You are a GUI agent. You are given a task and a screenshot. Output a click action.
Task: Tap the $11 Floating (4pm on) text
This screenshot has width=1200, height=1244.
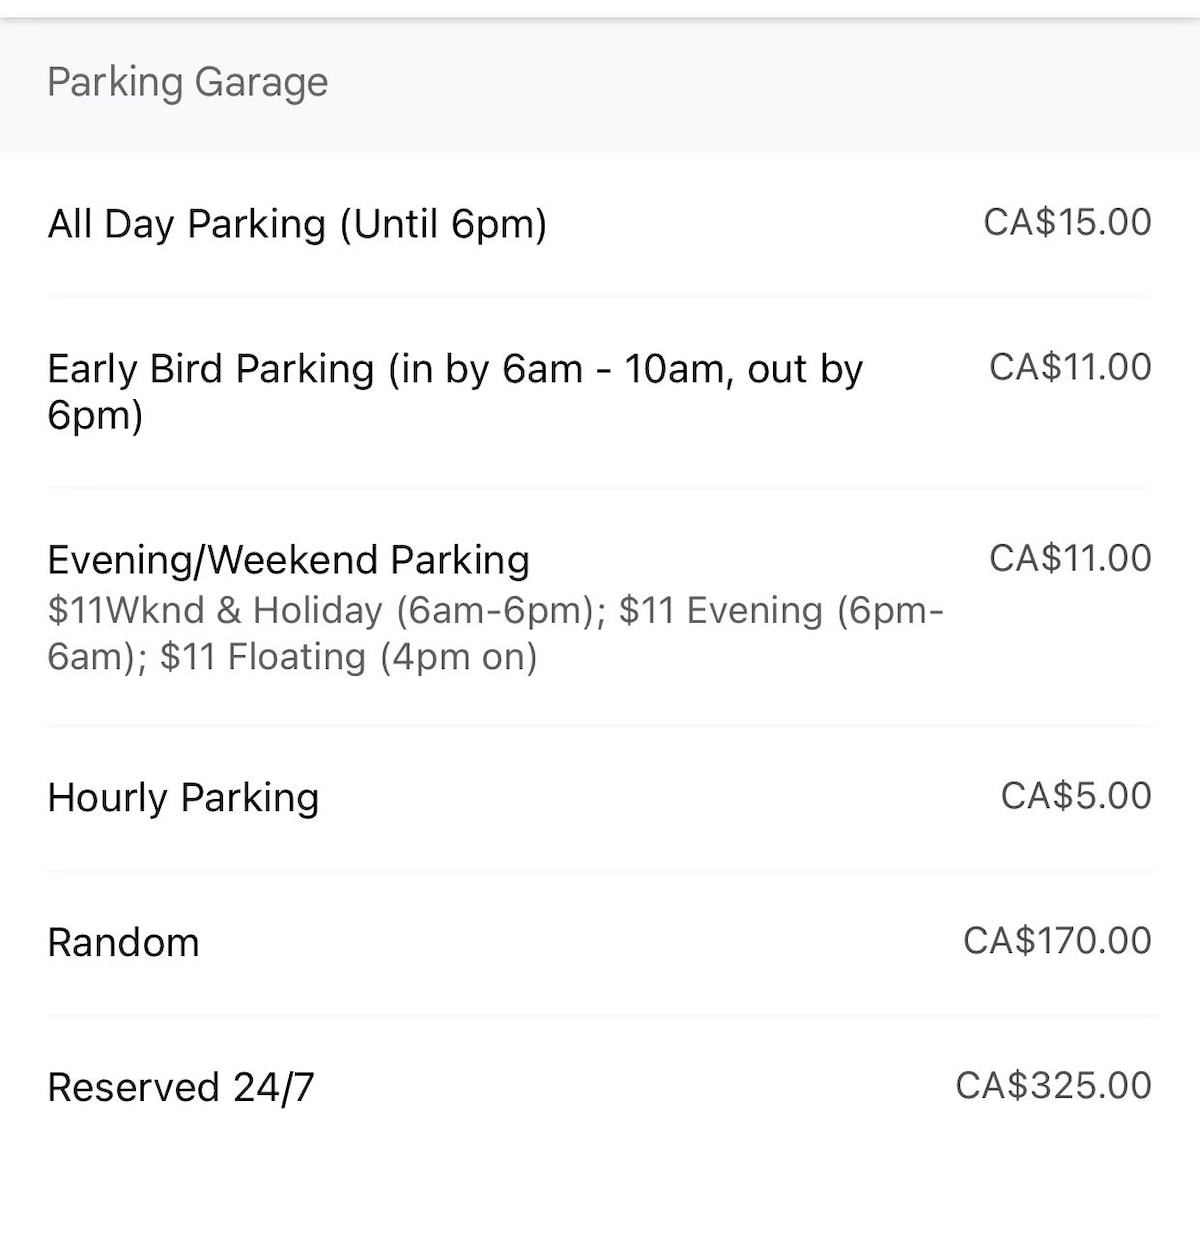(x=348, y=657)
